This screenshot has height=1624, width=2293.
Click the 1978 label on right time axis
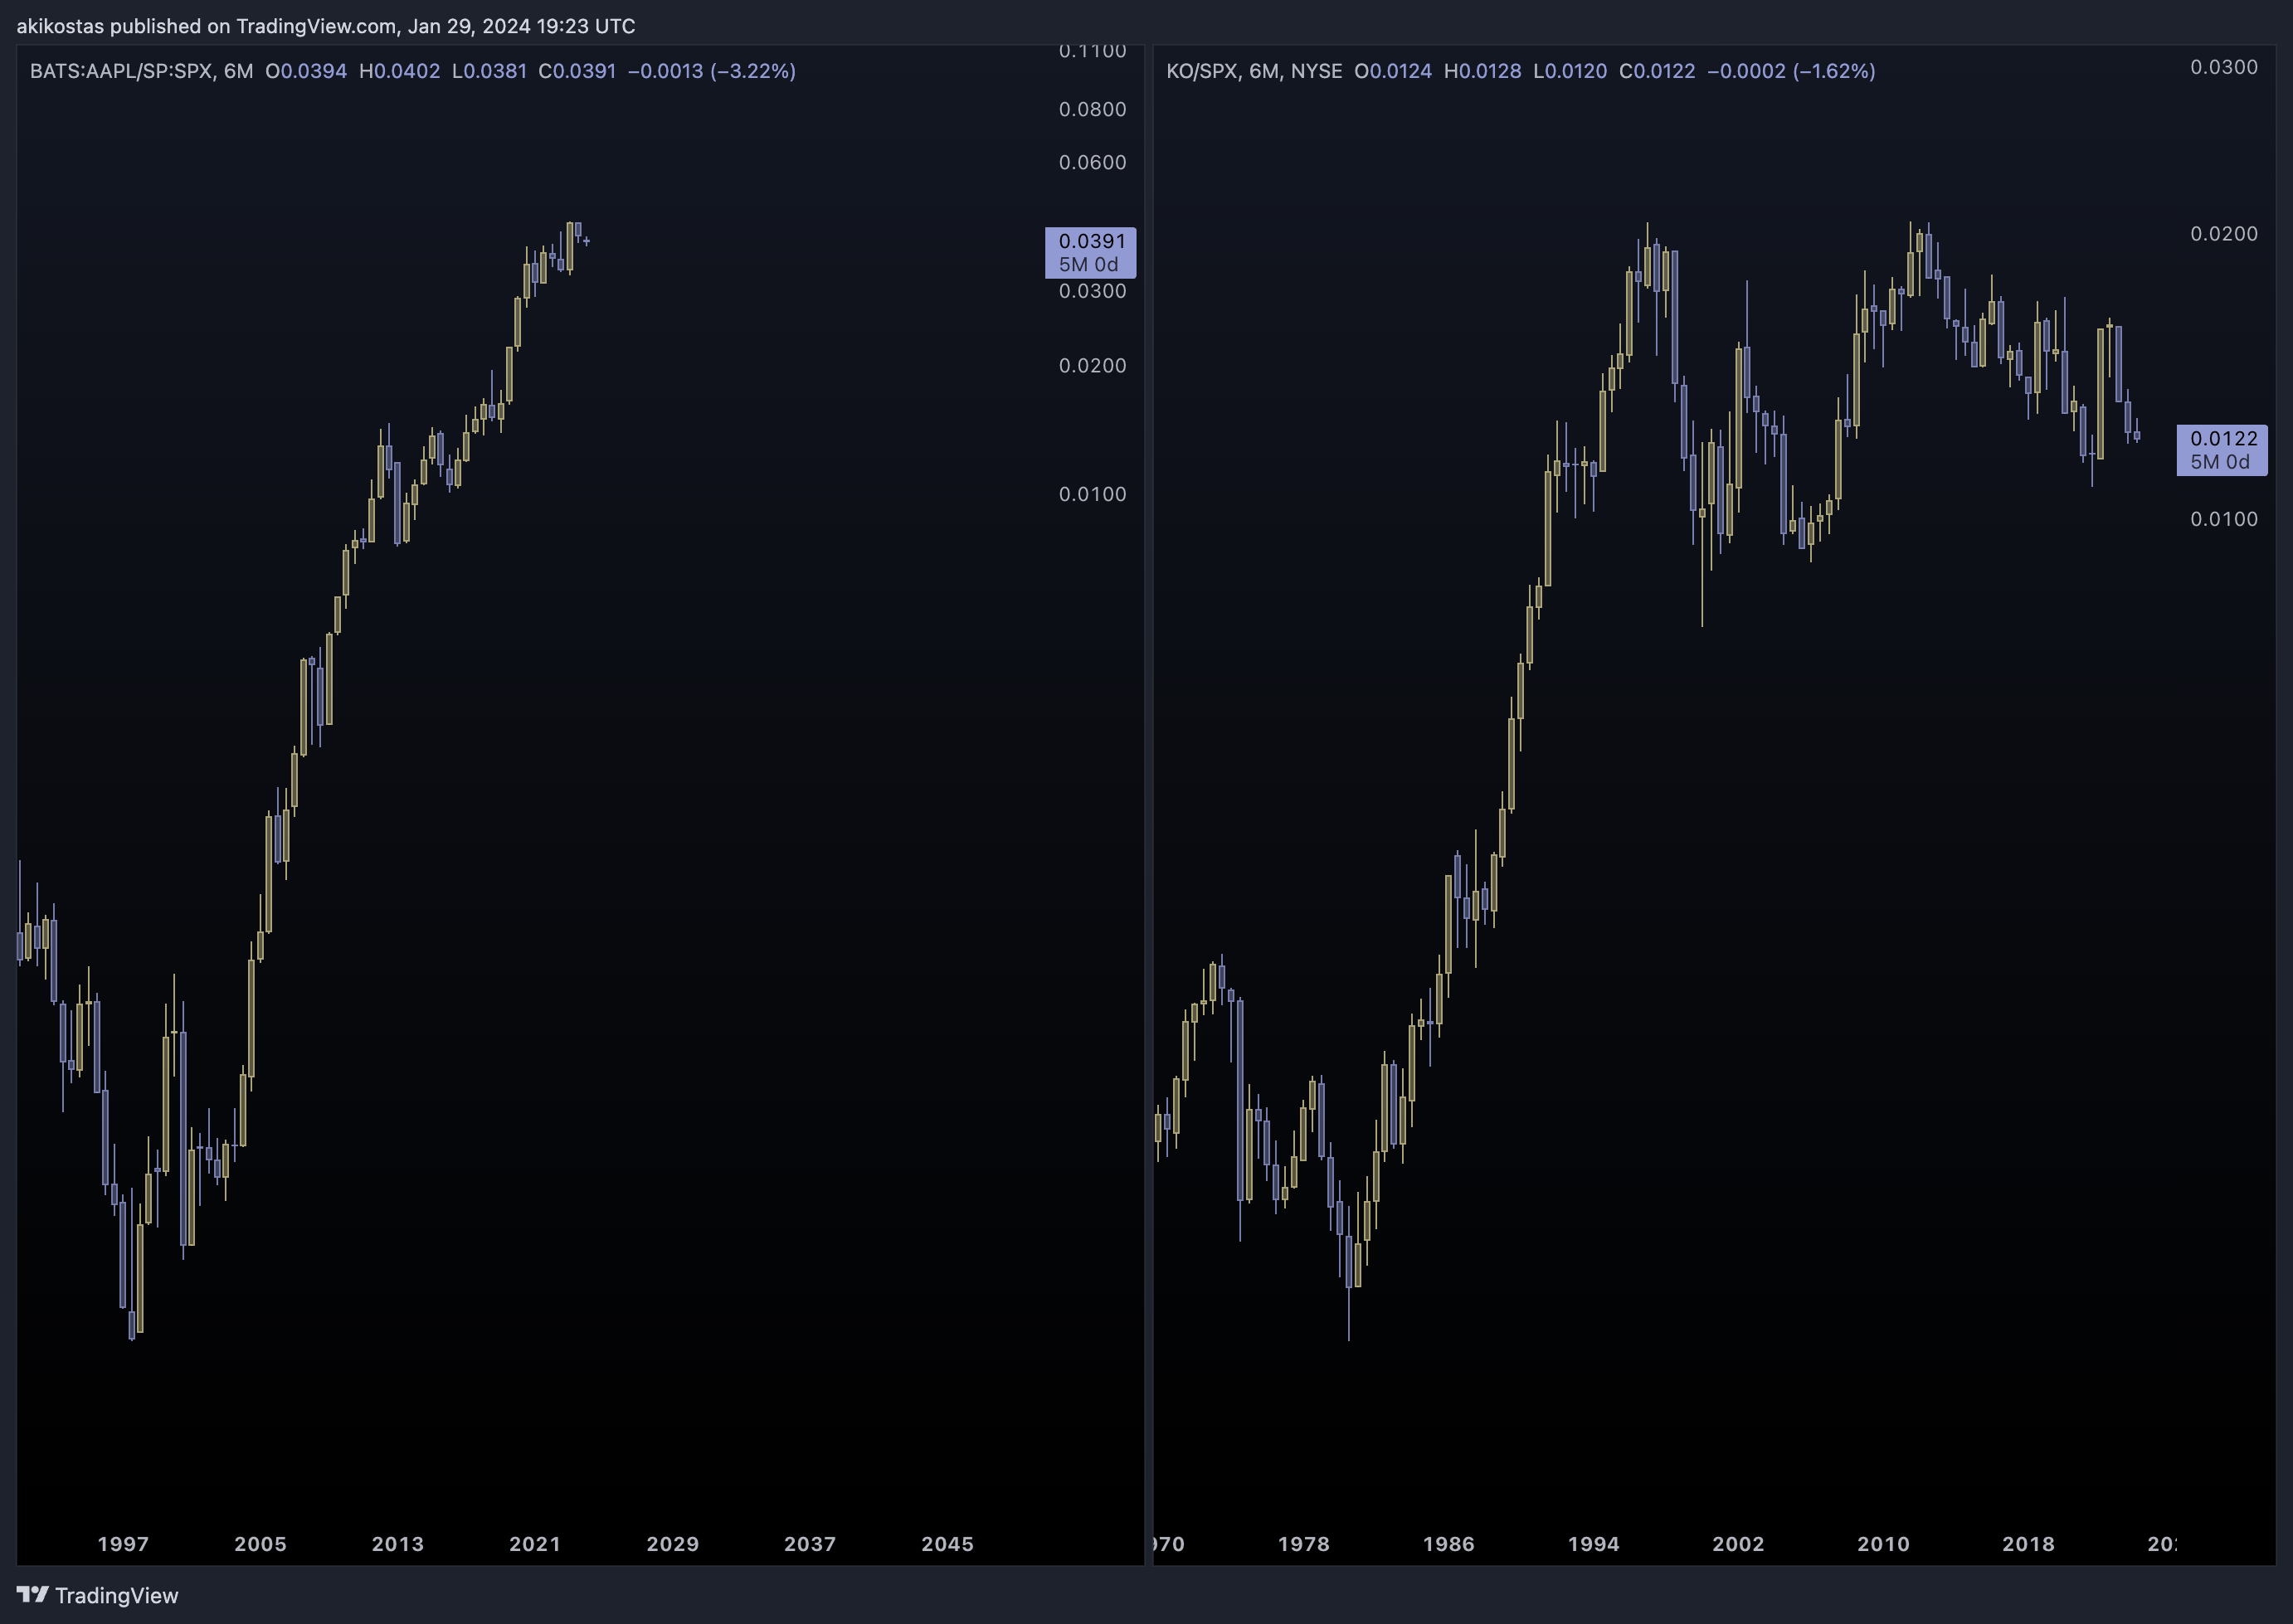pos(1304,1543)
